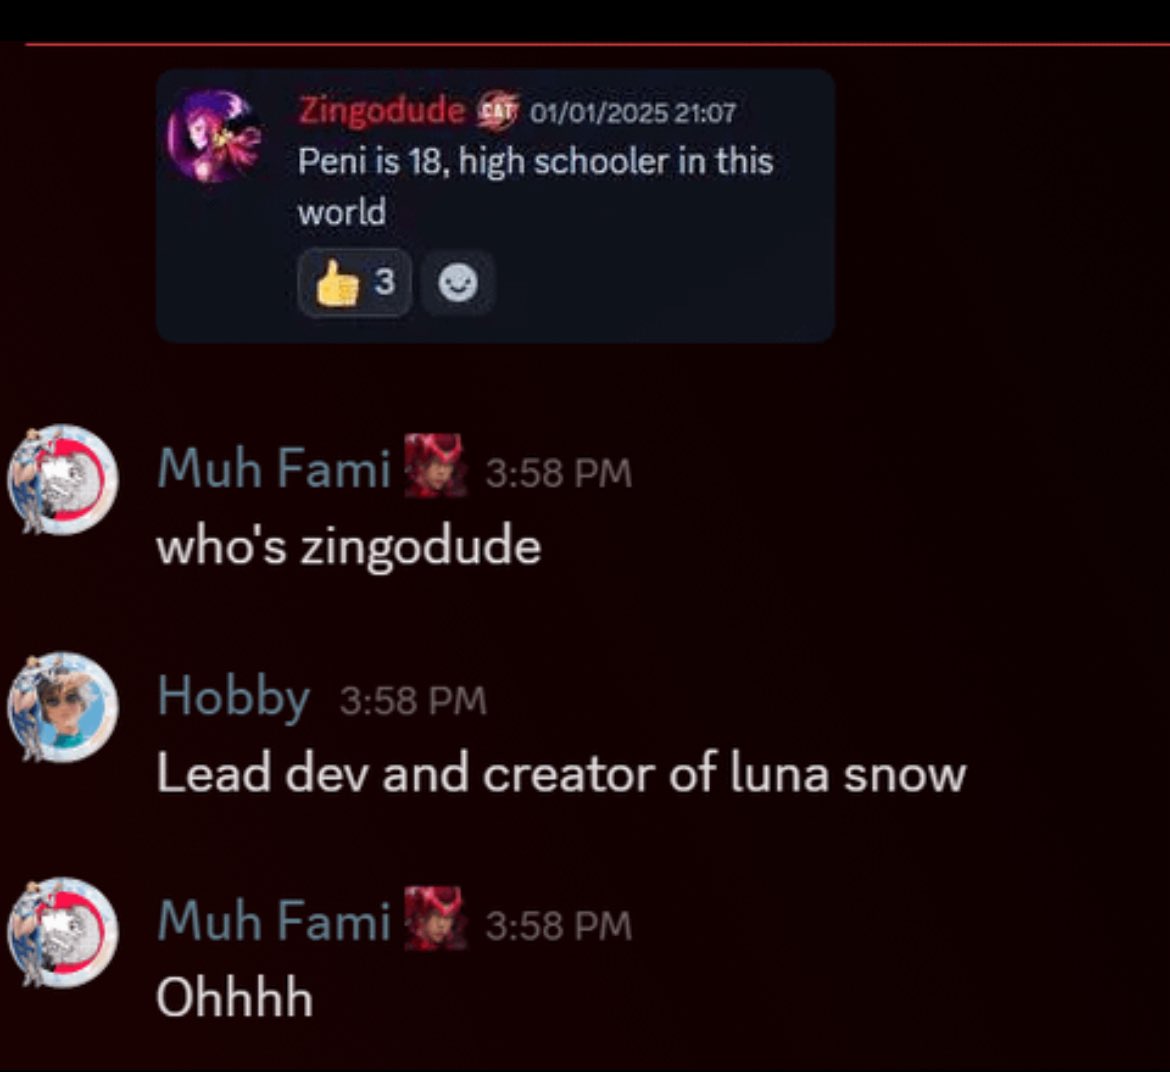Click the 'Ohhhh' message text

[x=234, y=997]
